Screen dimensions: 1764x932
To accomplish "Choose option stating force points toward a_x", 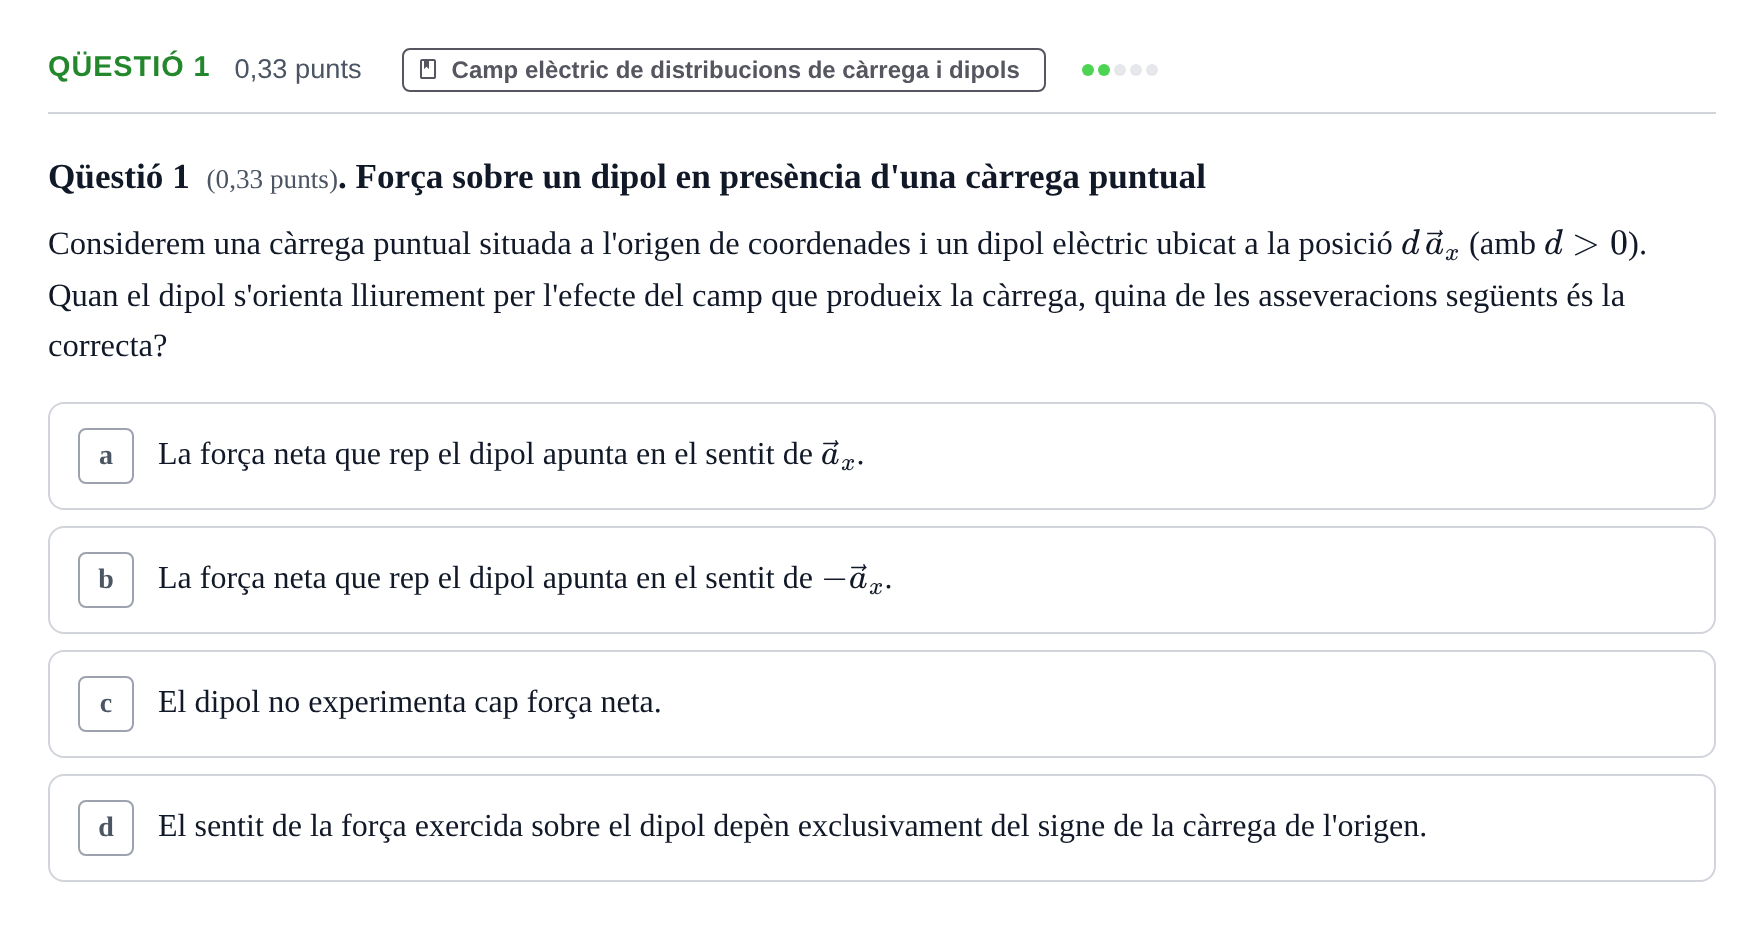I will tap(882, 456).
